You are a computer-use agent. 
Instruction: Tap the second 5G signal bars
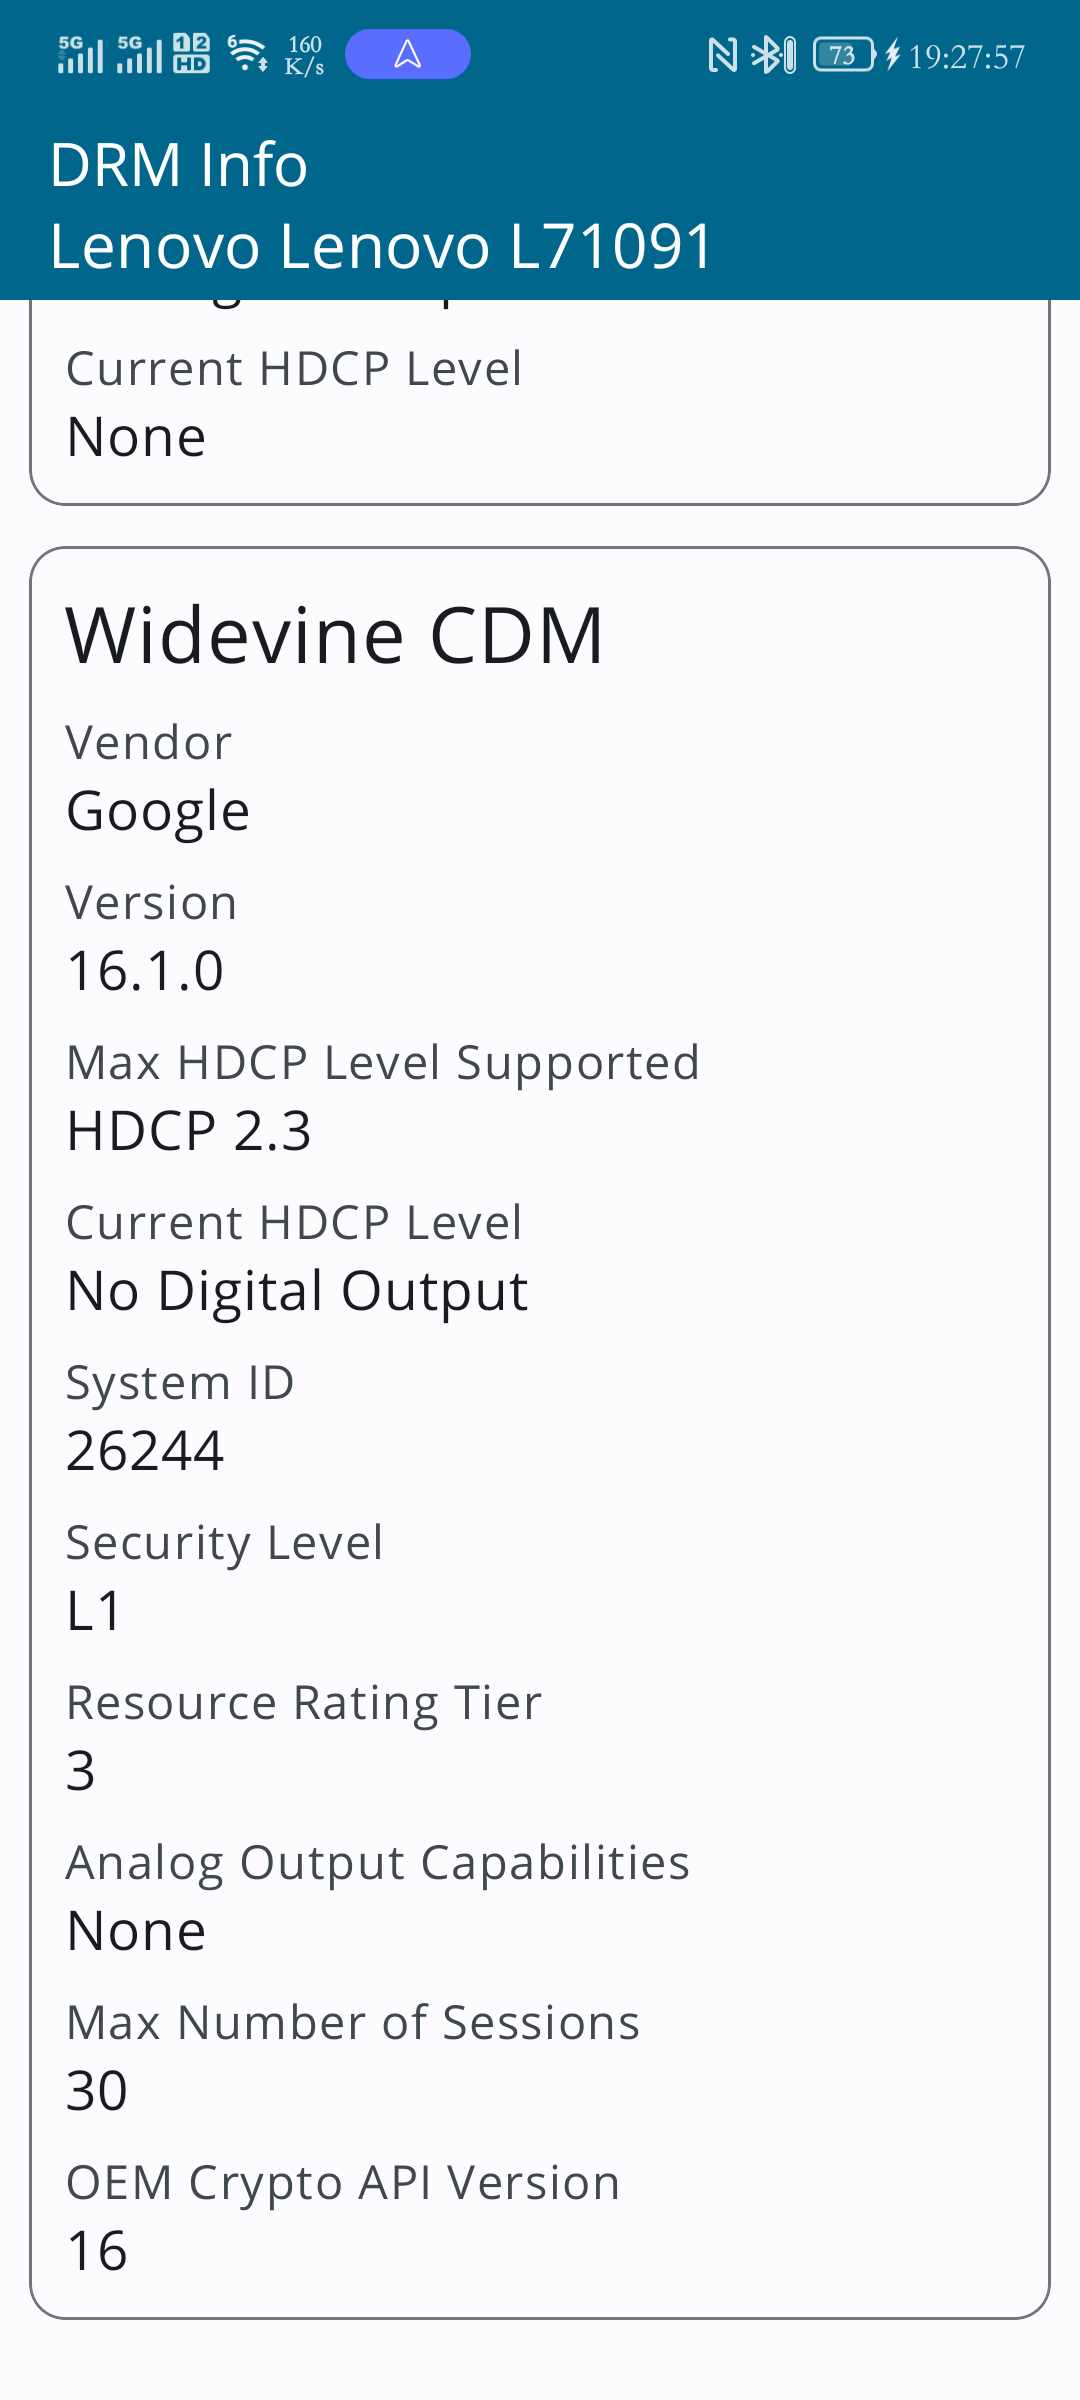140,54
